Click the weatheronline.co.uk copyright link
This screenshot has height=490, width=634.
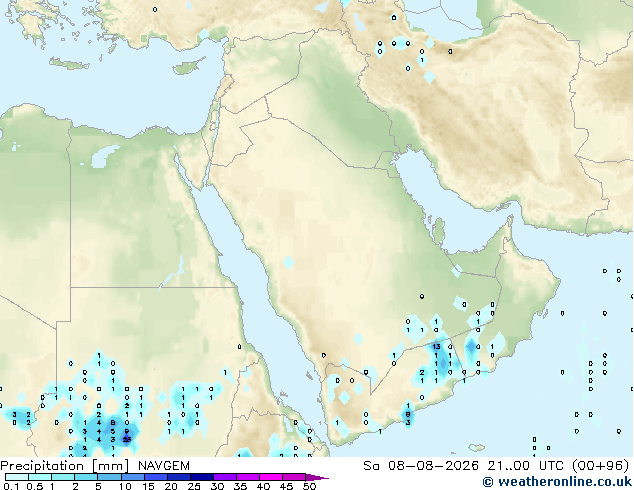click(557, 482)
